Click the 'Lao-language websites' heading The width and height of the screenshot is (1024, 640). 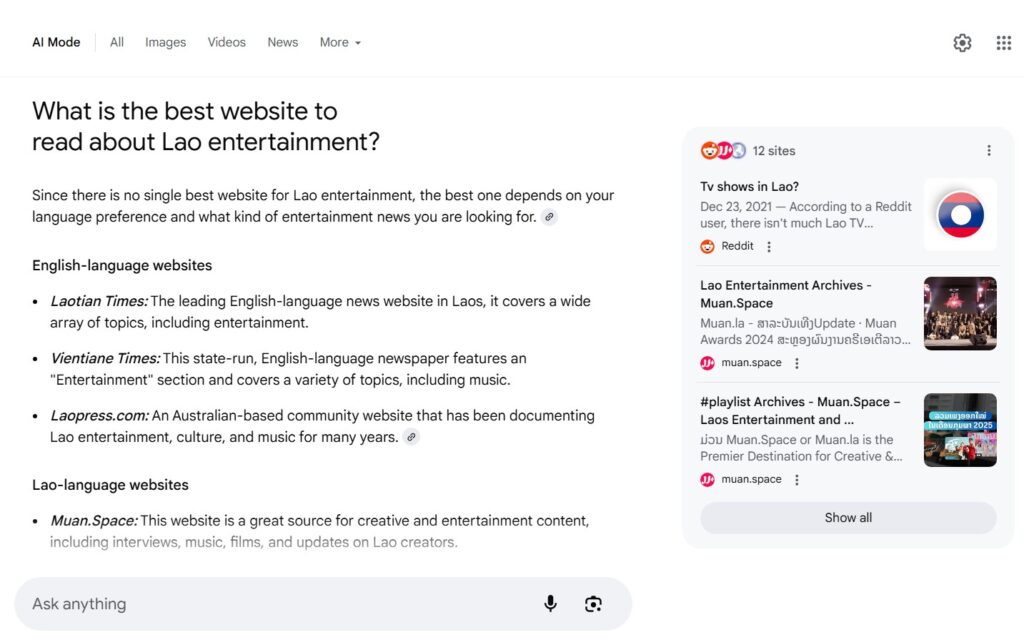pos(110,485)
